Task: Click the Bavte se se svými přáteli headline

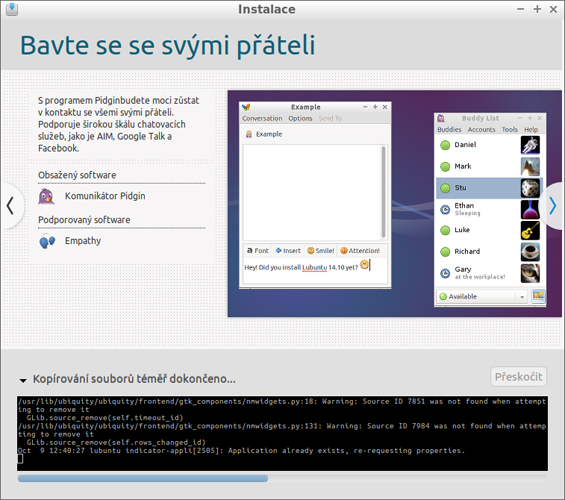Action: pyautogui.click(x=168, y=45)
